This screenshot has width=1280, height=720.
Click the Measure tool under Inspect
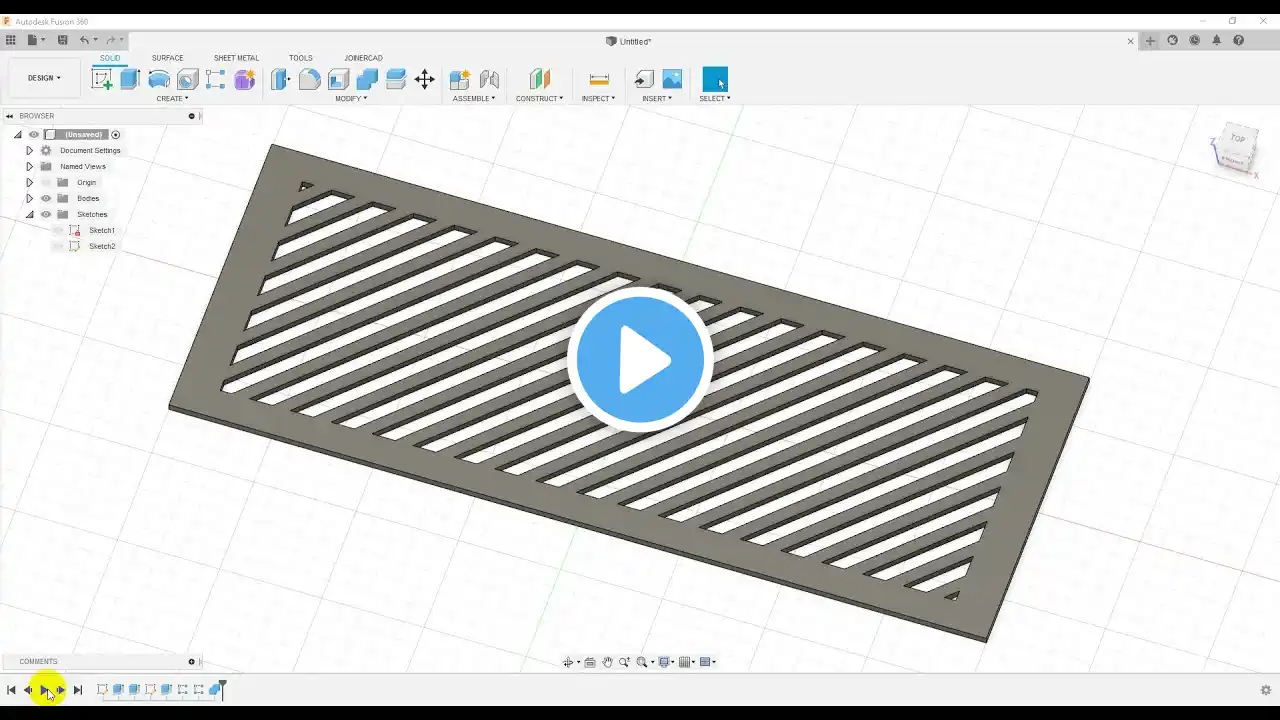click(x=599, y=80)
